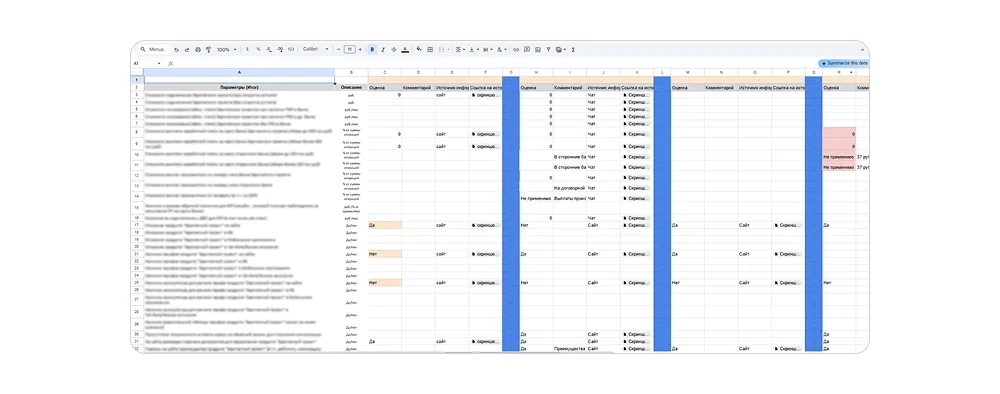Click the Insert link icon
The image size is (1000, 394).
point(517,49)
